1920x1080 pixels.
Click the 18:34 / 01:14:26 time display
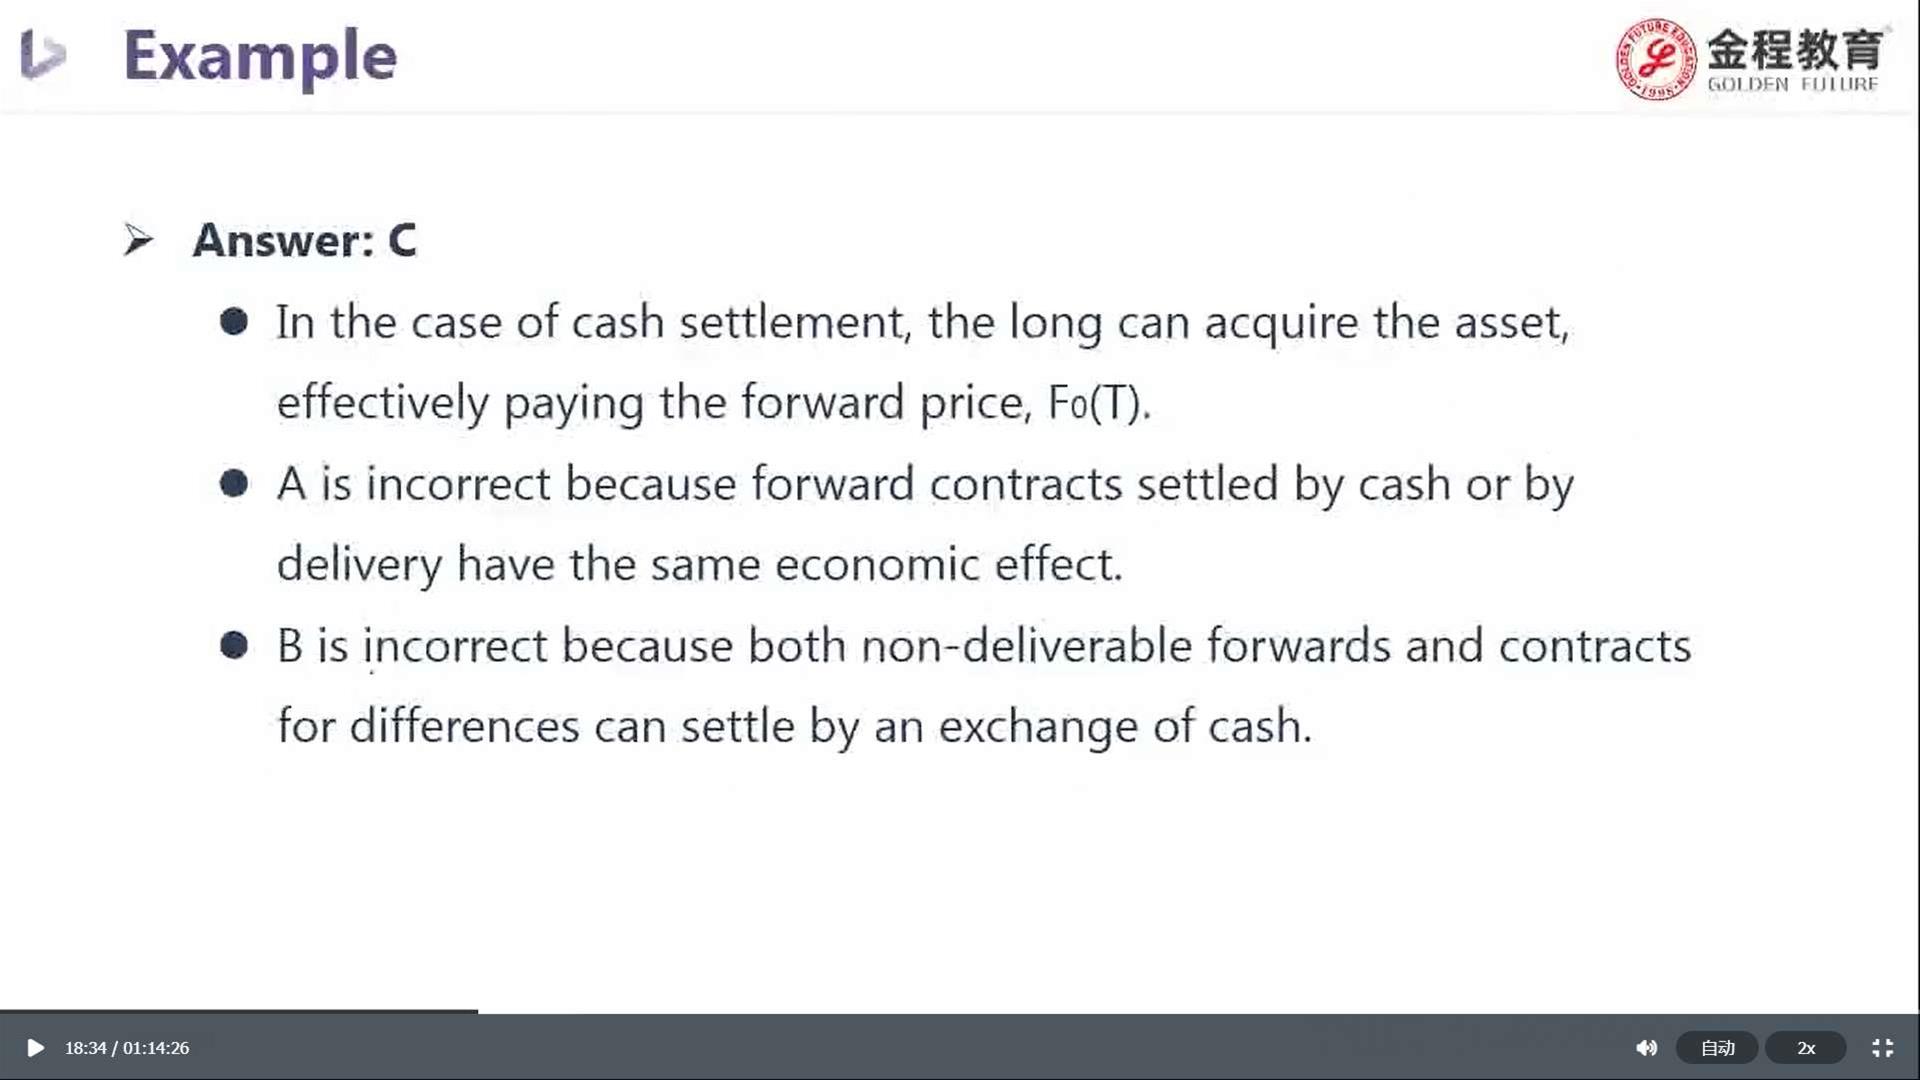[x=127, y=1048]
